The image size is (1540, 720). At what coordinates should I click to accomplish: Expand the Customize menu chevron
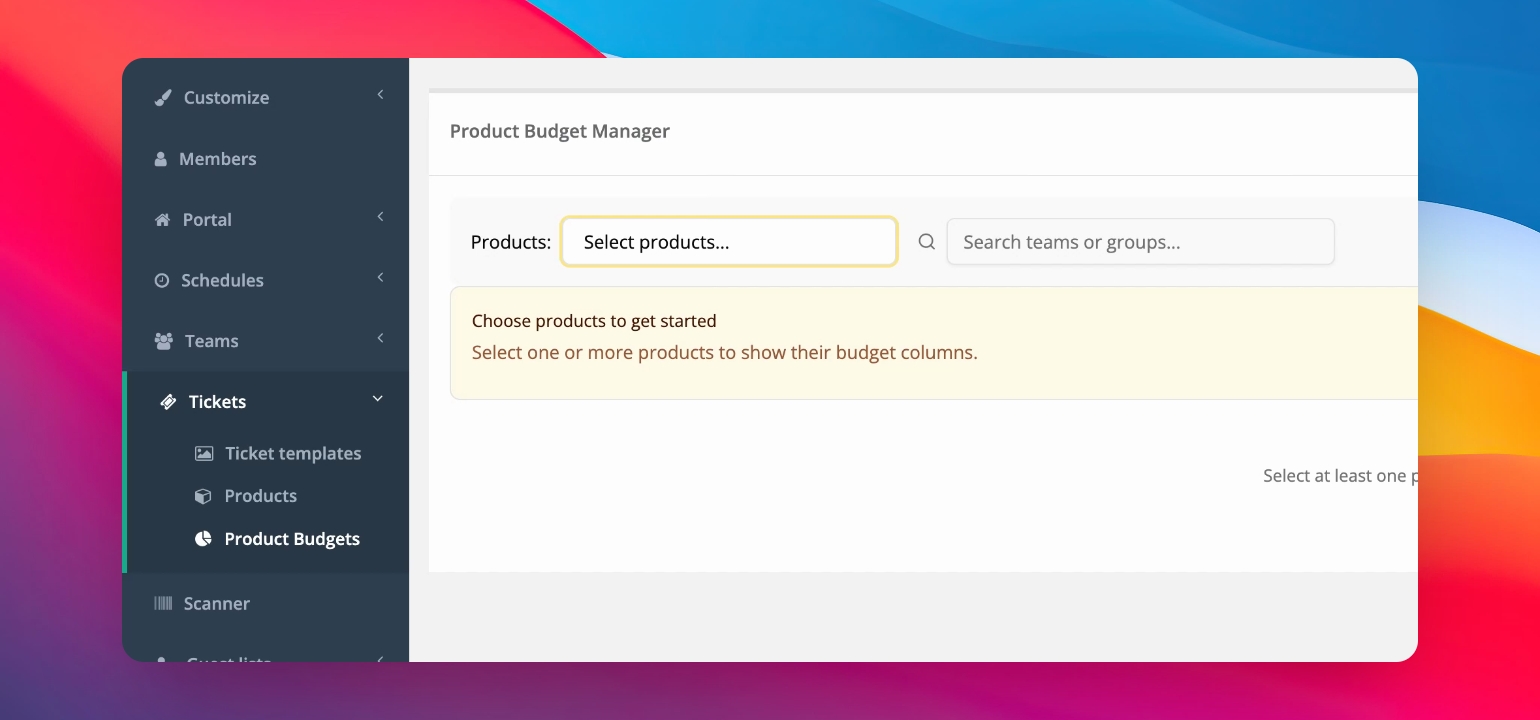[380, 95]
